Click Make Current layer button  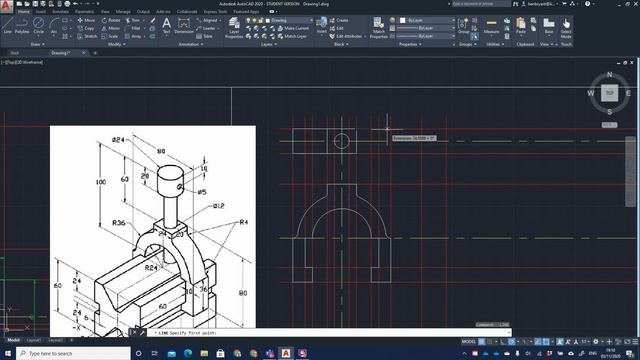pyautogui.click(x=293, y=28)
